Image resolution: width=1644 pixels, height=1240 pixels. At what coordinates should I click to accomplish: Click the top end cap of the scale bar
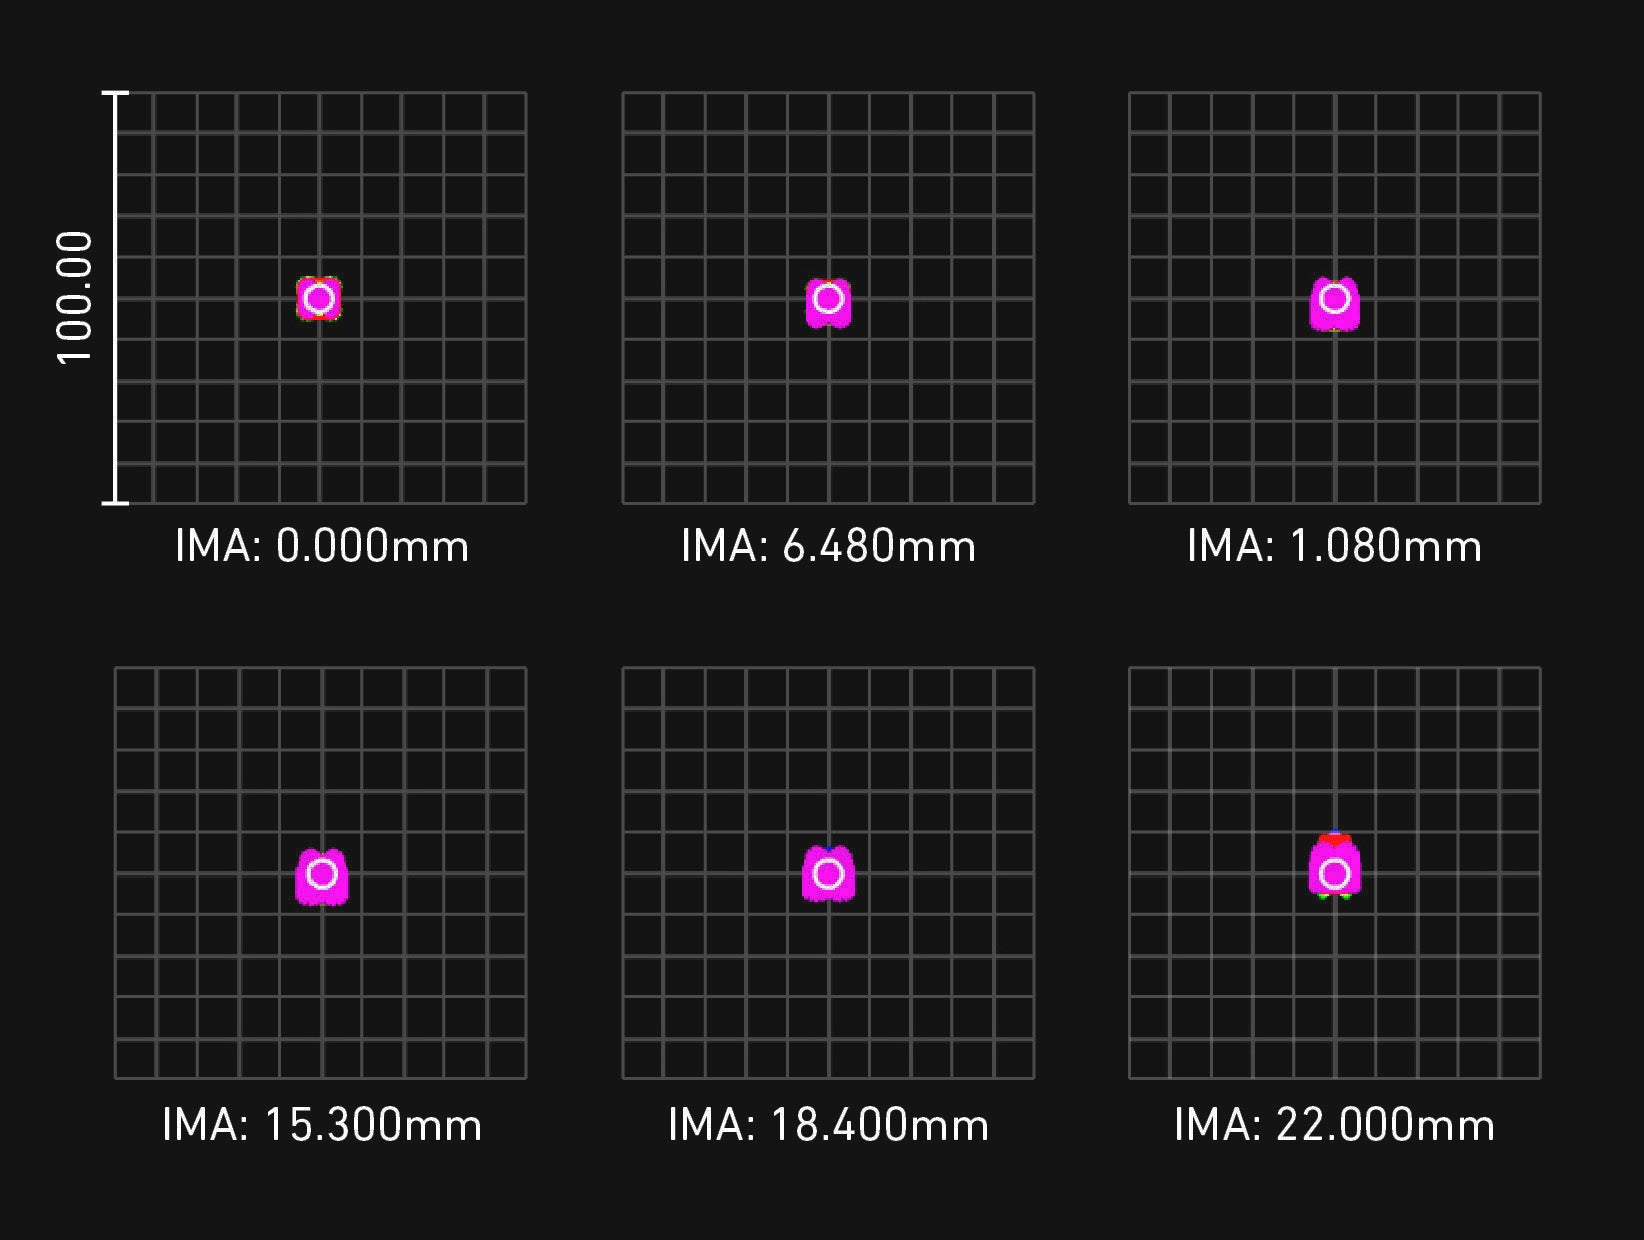(x=116, y=94)
